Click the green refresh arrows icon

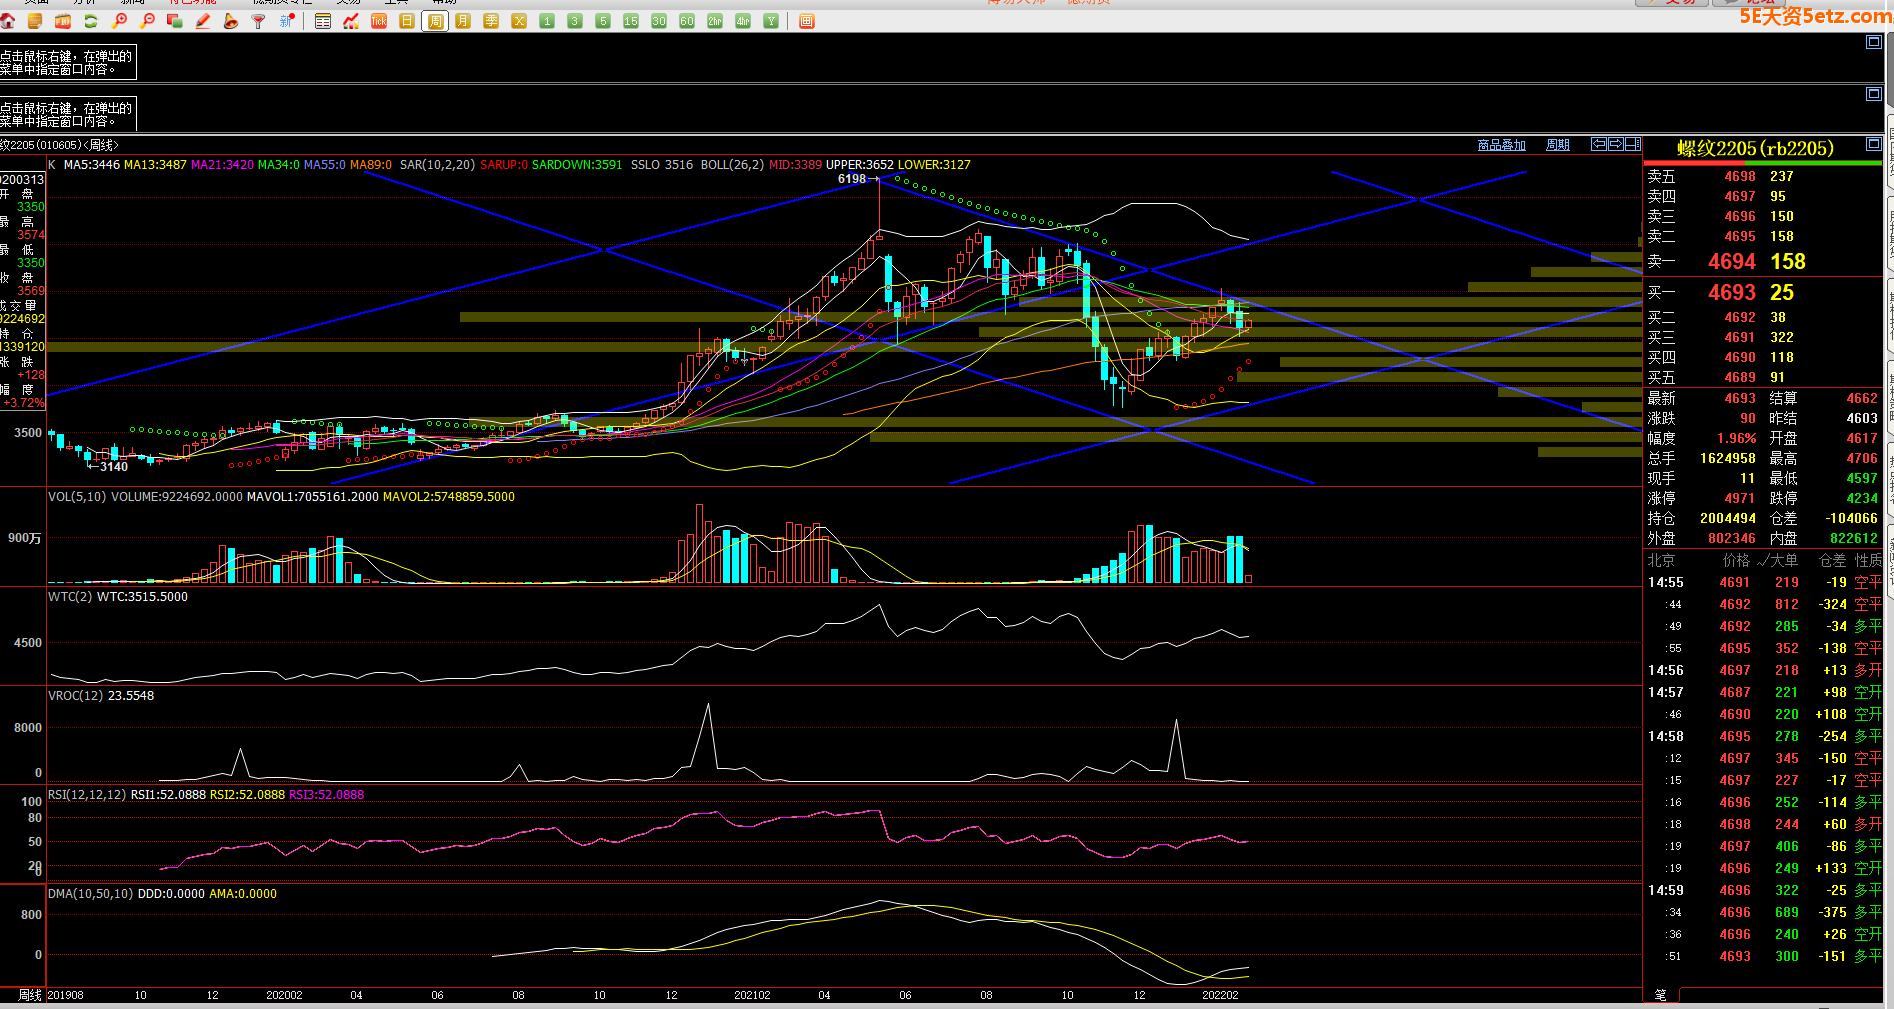pyautogui.click(x=91, y=21)
